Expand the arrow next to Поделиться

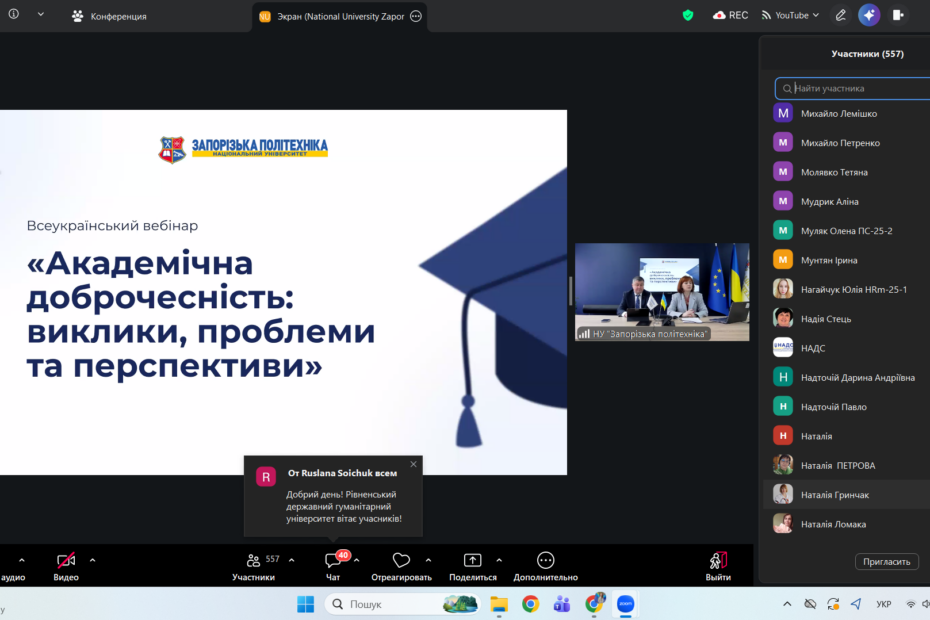pyautogui.click(x=499, y=560)
